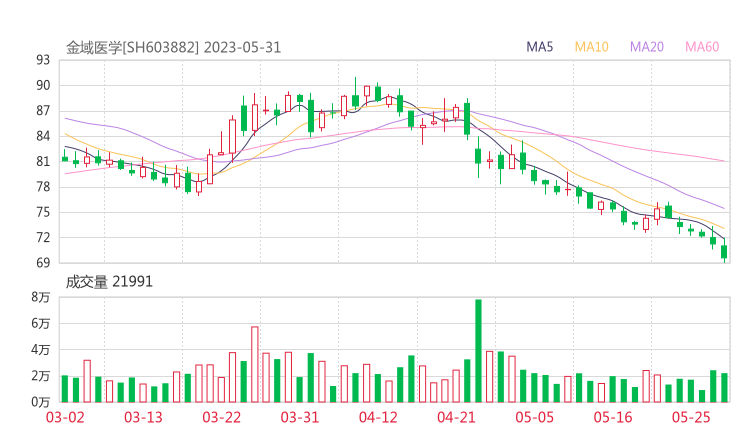Image resolution: width=740 pixels, height=440 pixels.
Task: Click the MA10 legend label
Action: pyautogui.click(x=591, y=47)
